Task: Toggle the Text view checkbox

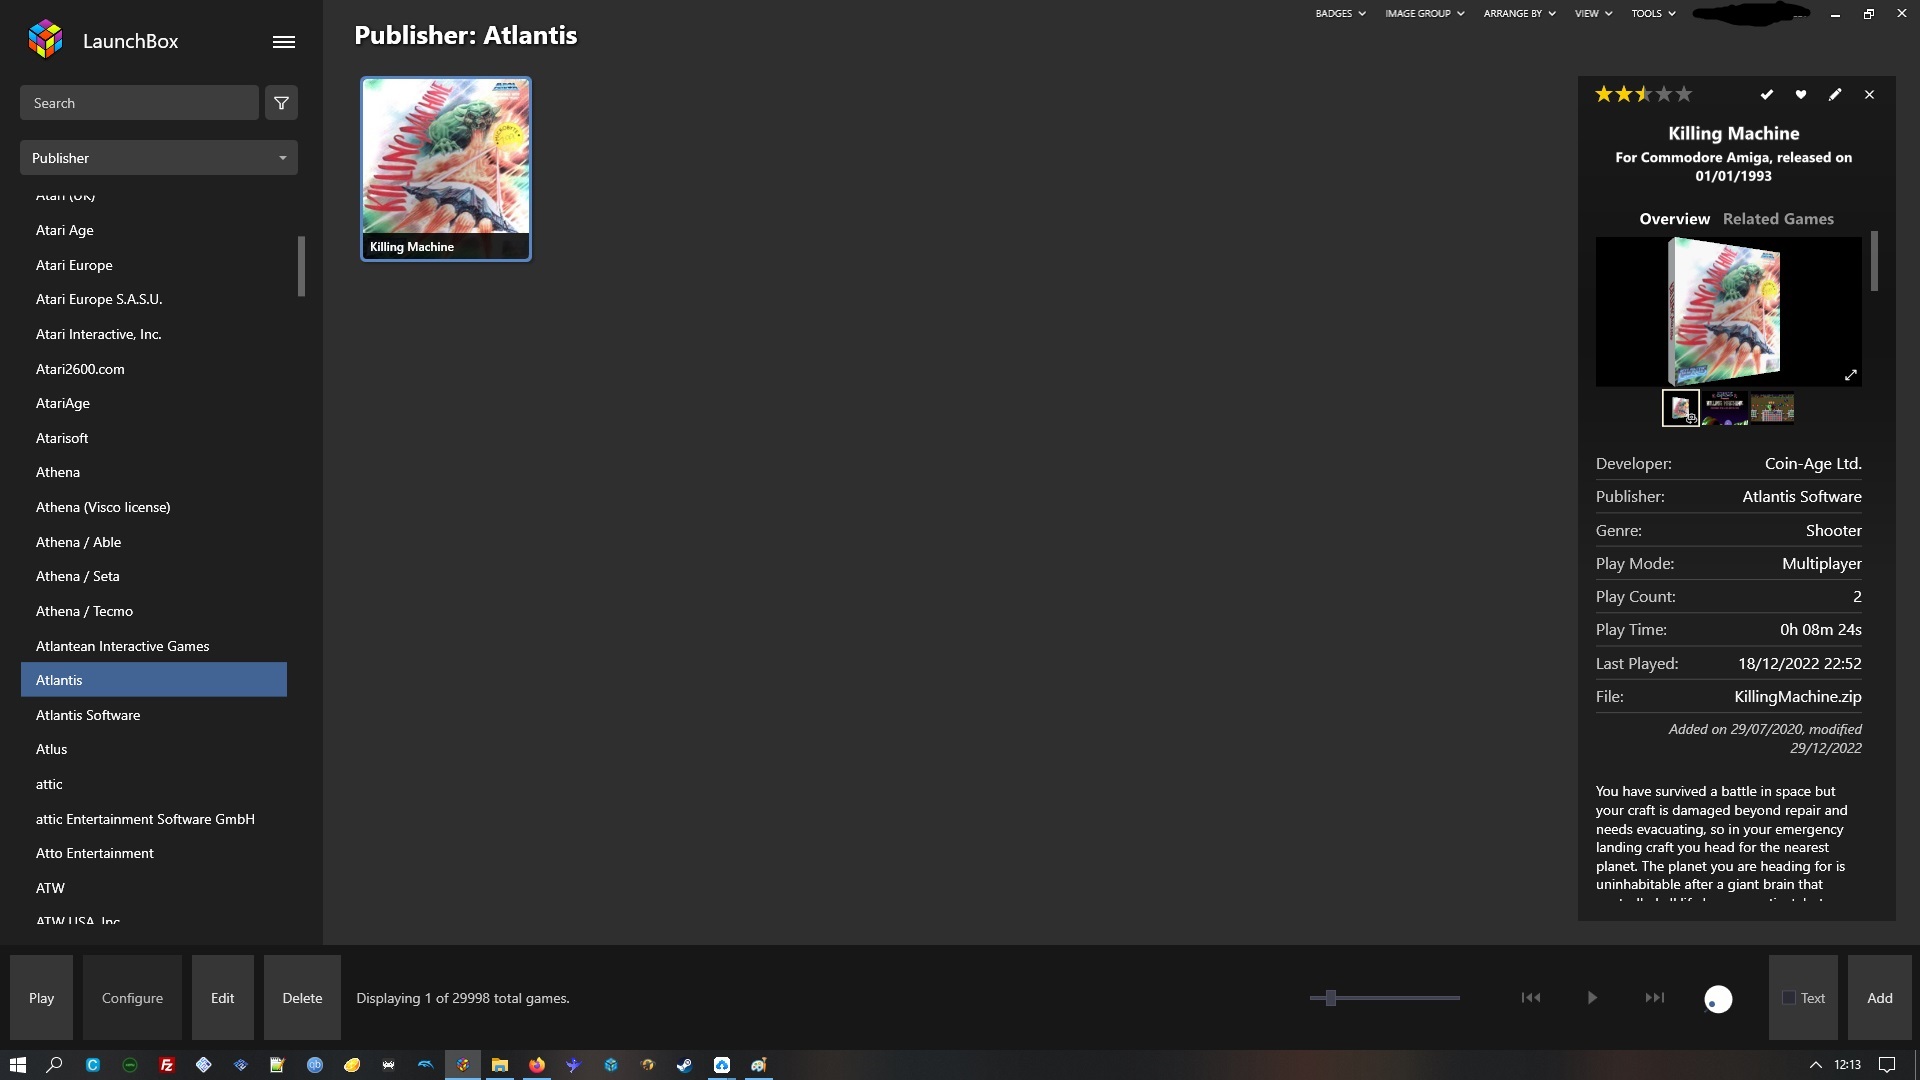Action: (x=1789, y=998)
